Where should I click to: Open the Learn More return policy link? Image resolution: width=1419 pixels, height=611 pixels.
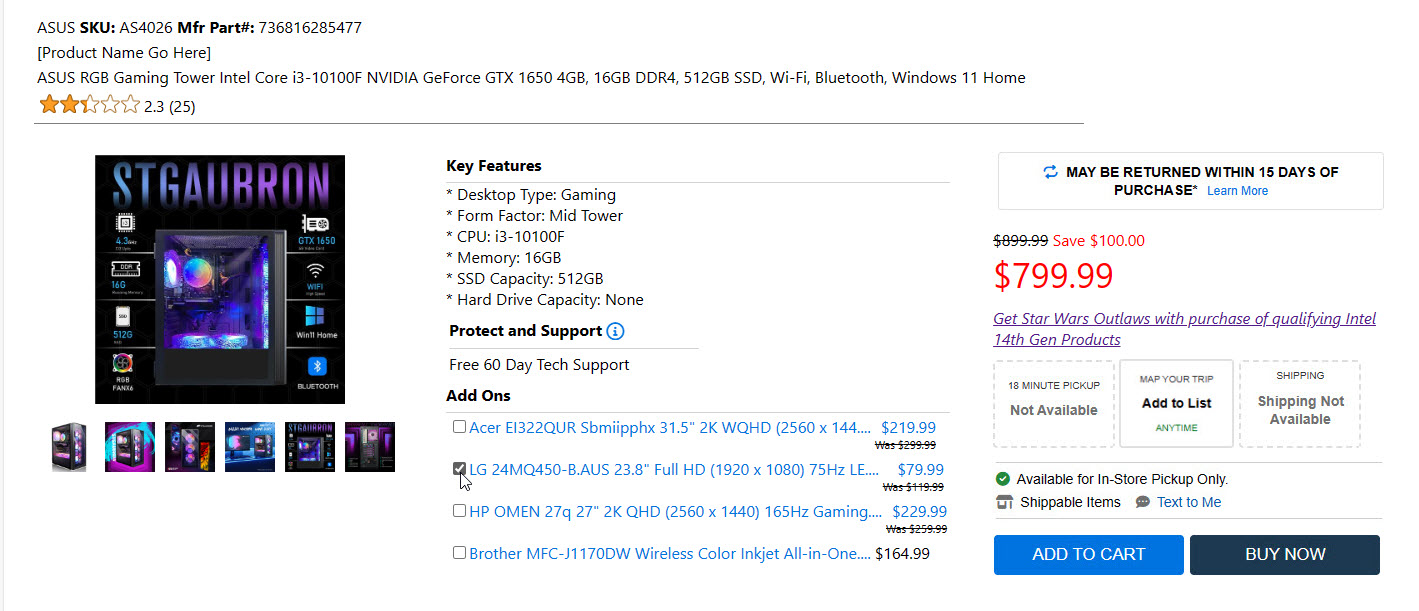(1237, 191)
